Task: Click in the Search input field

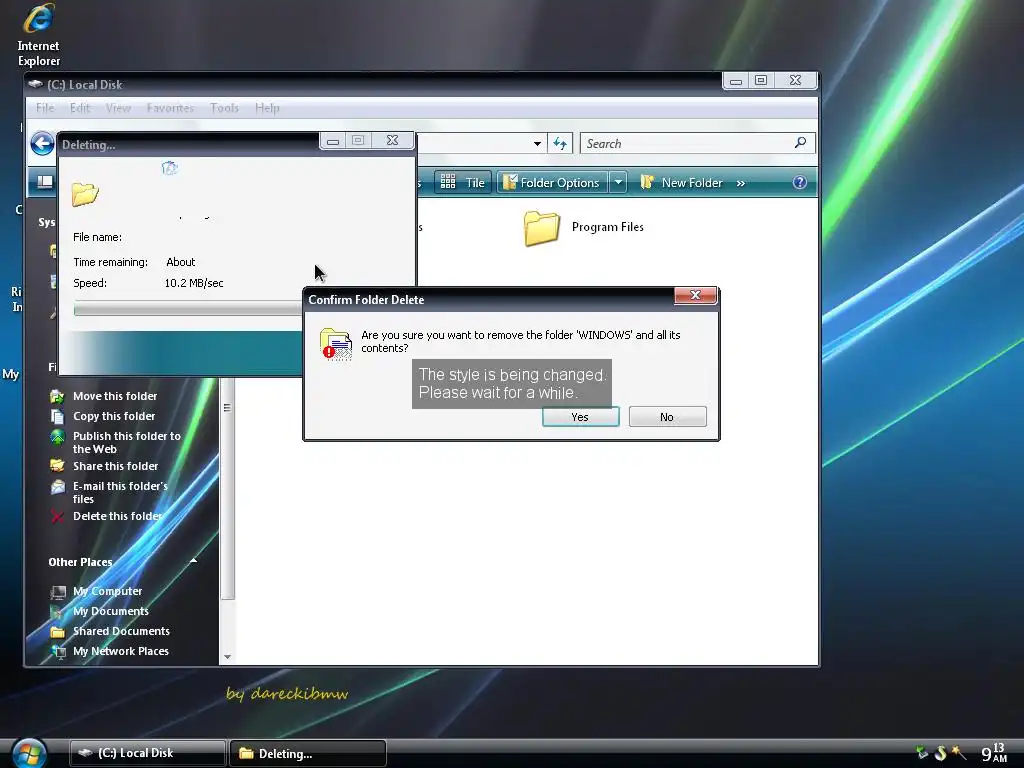Action: coord(686,144)
